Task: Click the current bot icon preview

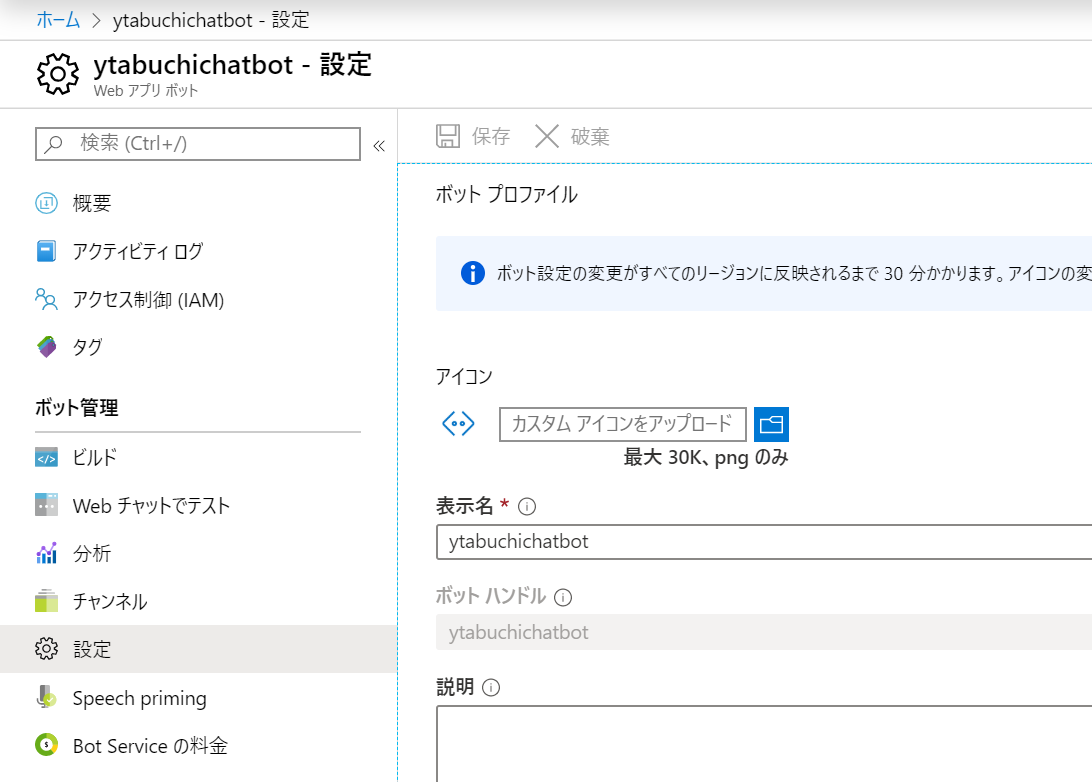Action: click(x=458, y=423)
